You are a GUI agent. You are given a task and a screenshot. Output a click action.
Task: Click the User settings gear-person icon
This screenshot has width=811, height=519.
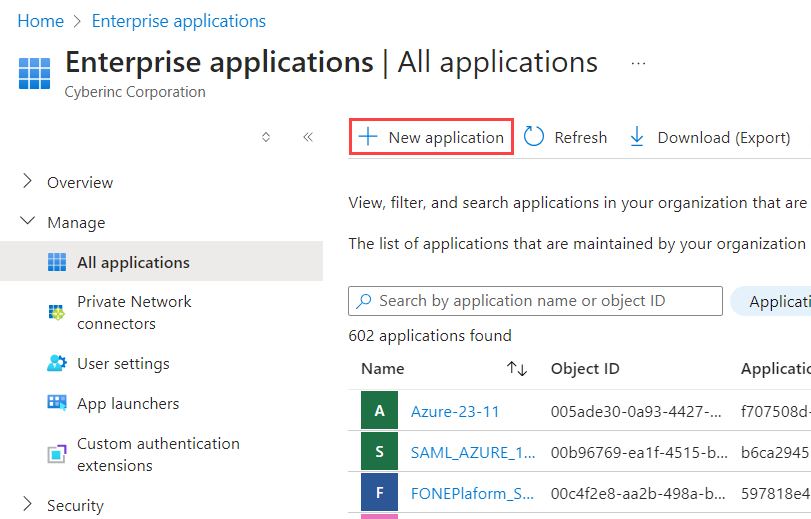click(x=57, y=363)
